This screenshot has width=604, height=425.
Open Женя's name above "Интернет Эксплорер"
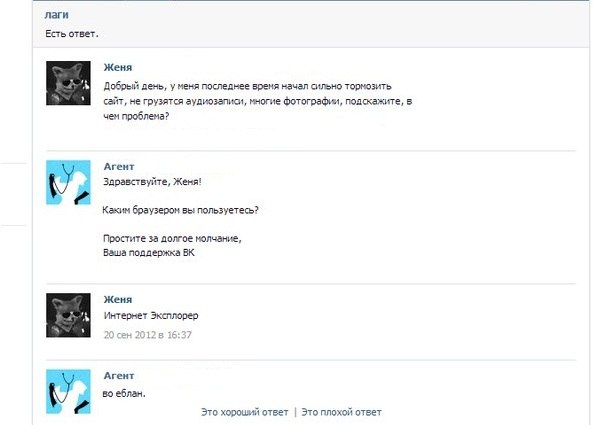click(118, 299)
